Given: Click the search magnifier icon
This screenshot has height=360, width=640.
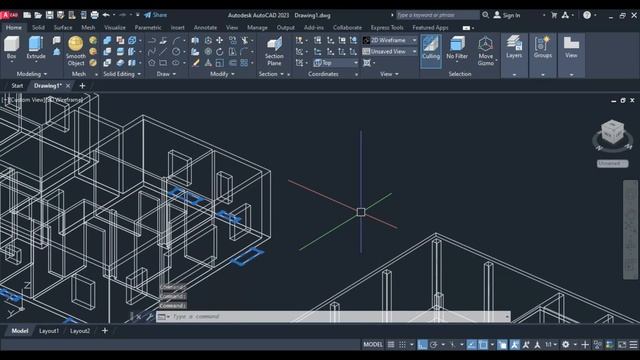Looking at the screenshot, I should 485,15.
